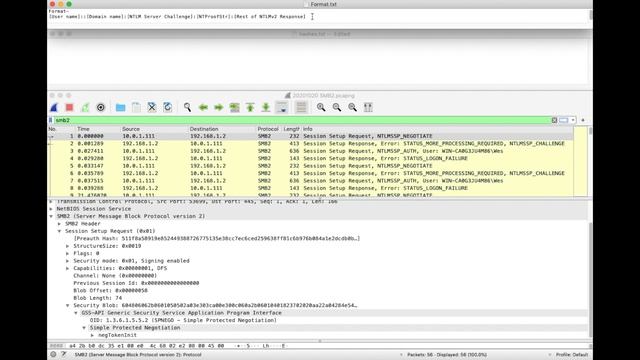Open expert information status bar icon
640x360 pixels.
[53, 355]
